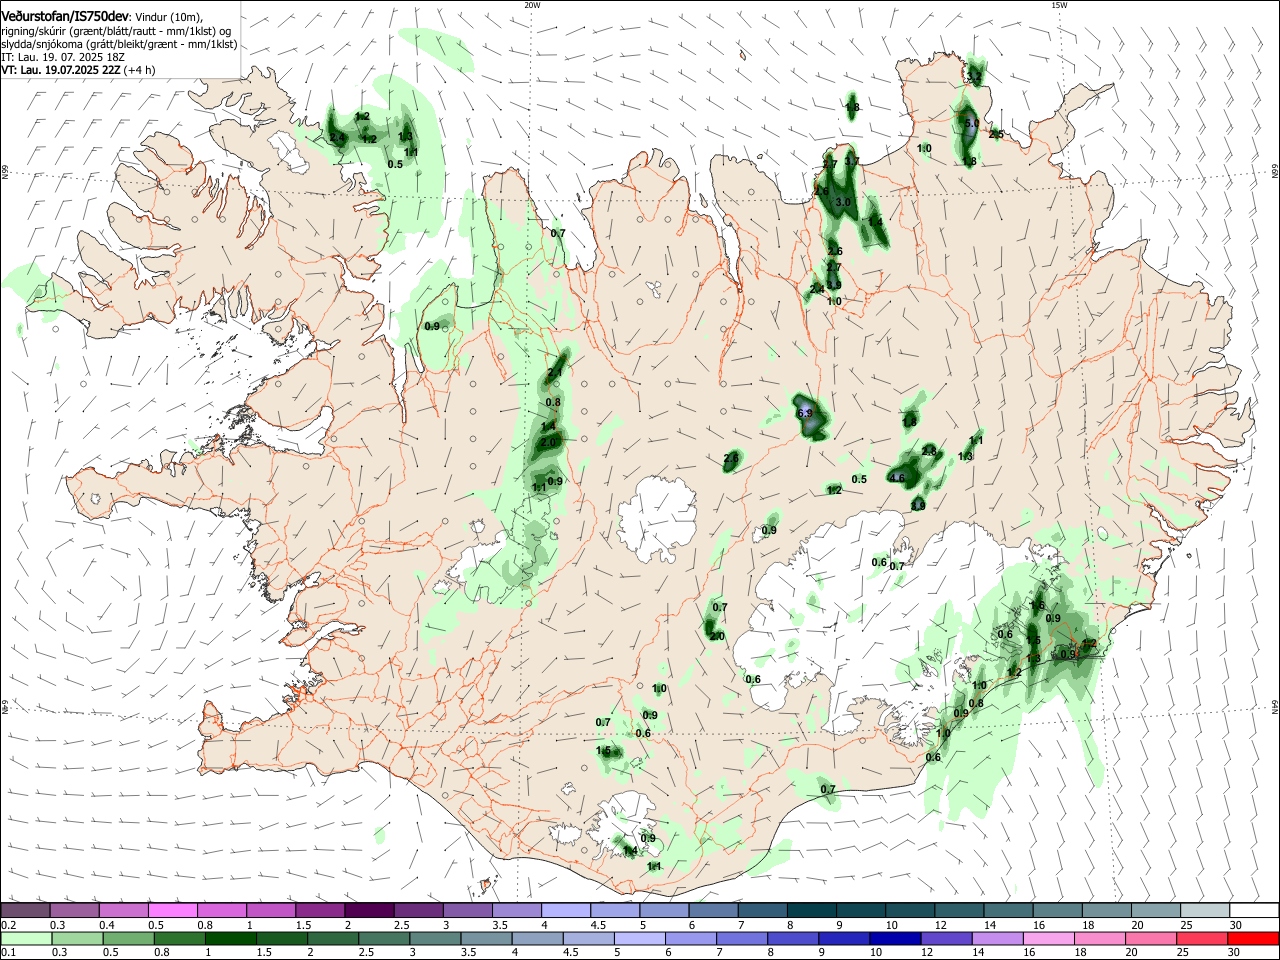Viewport: 1280px width, 960px height.
Task: Click the 4.6 precipitation value on the map
Action: pyautogui.click(x=897, y=479)
